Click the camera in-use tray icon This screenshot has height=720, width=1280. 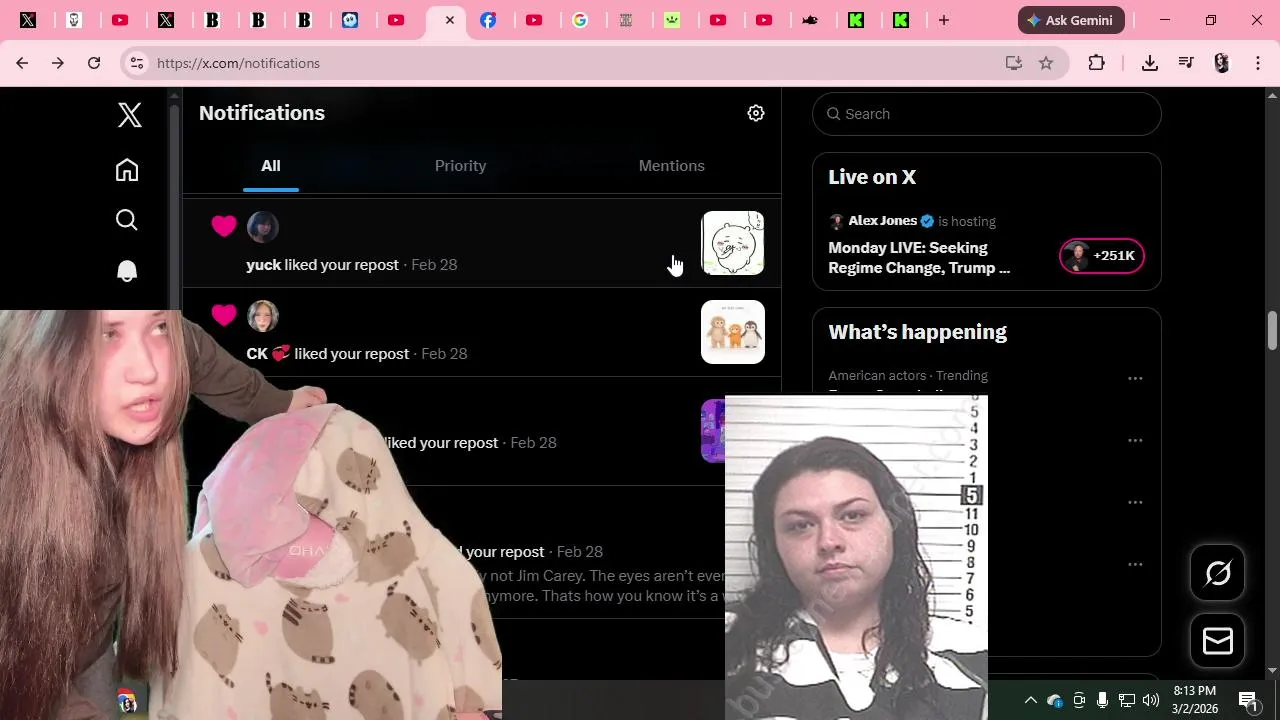pyautogui.click(x=1079, y=700)
